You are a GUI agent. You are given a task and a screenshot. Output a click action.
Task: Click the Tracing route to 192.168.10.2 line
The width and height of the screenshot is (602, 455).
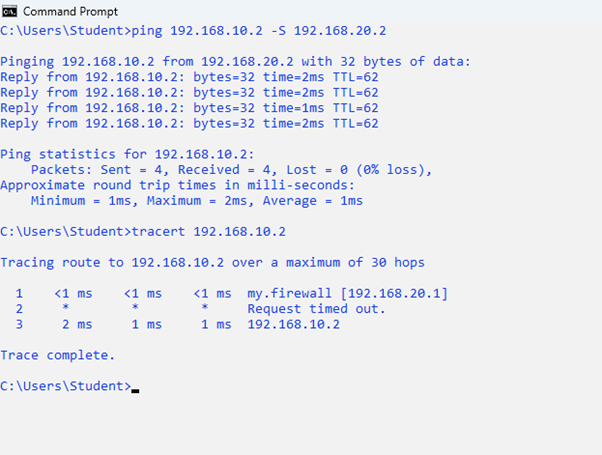coord(212,262)
